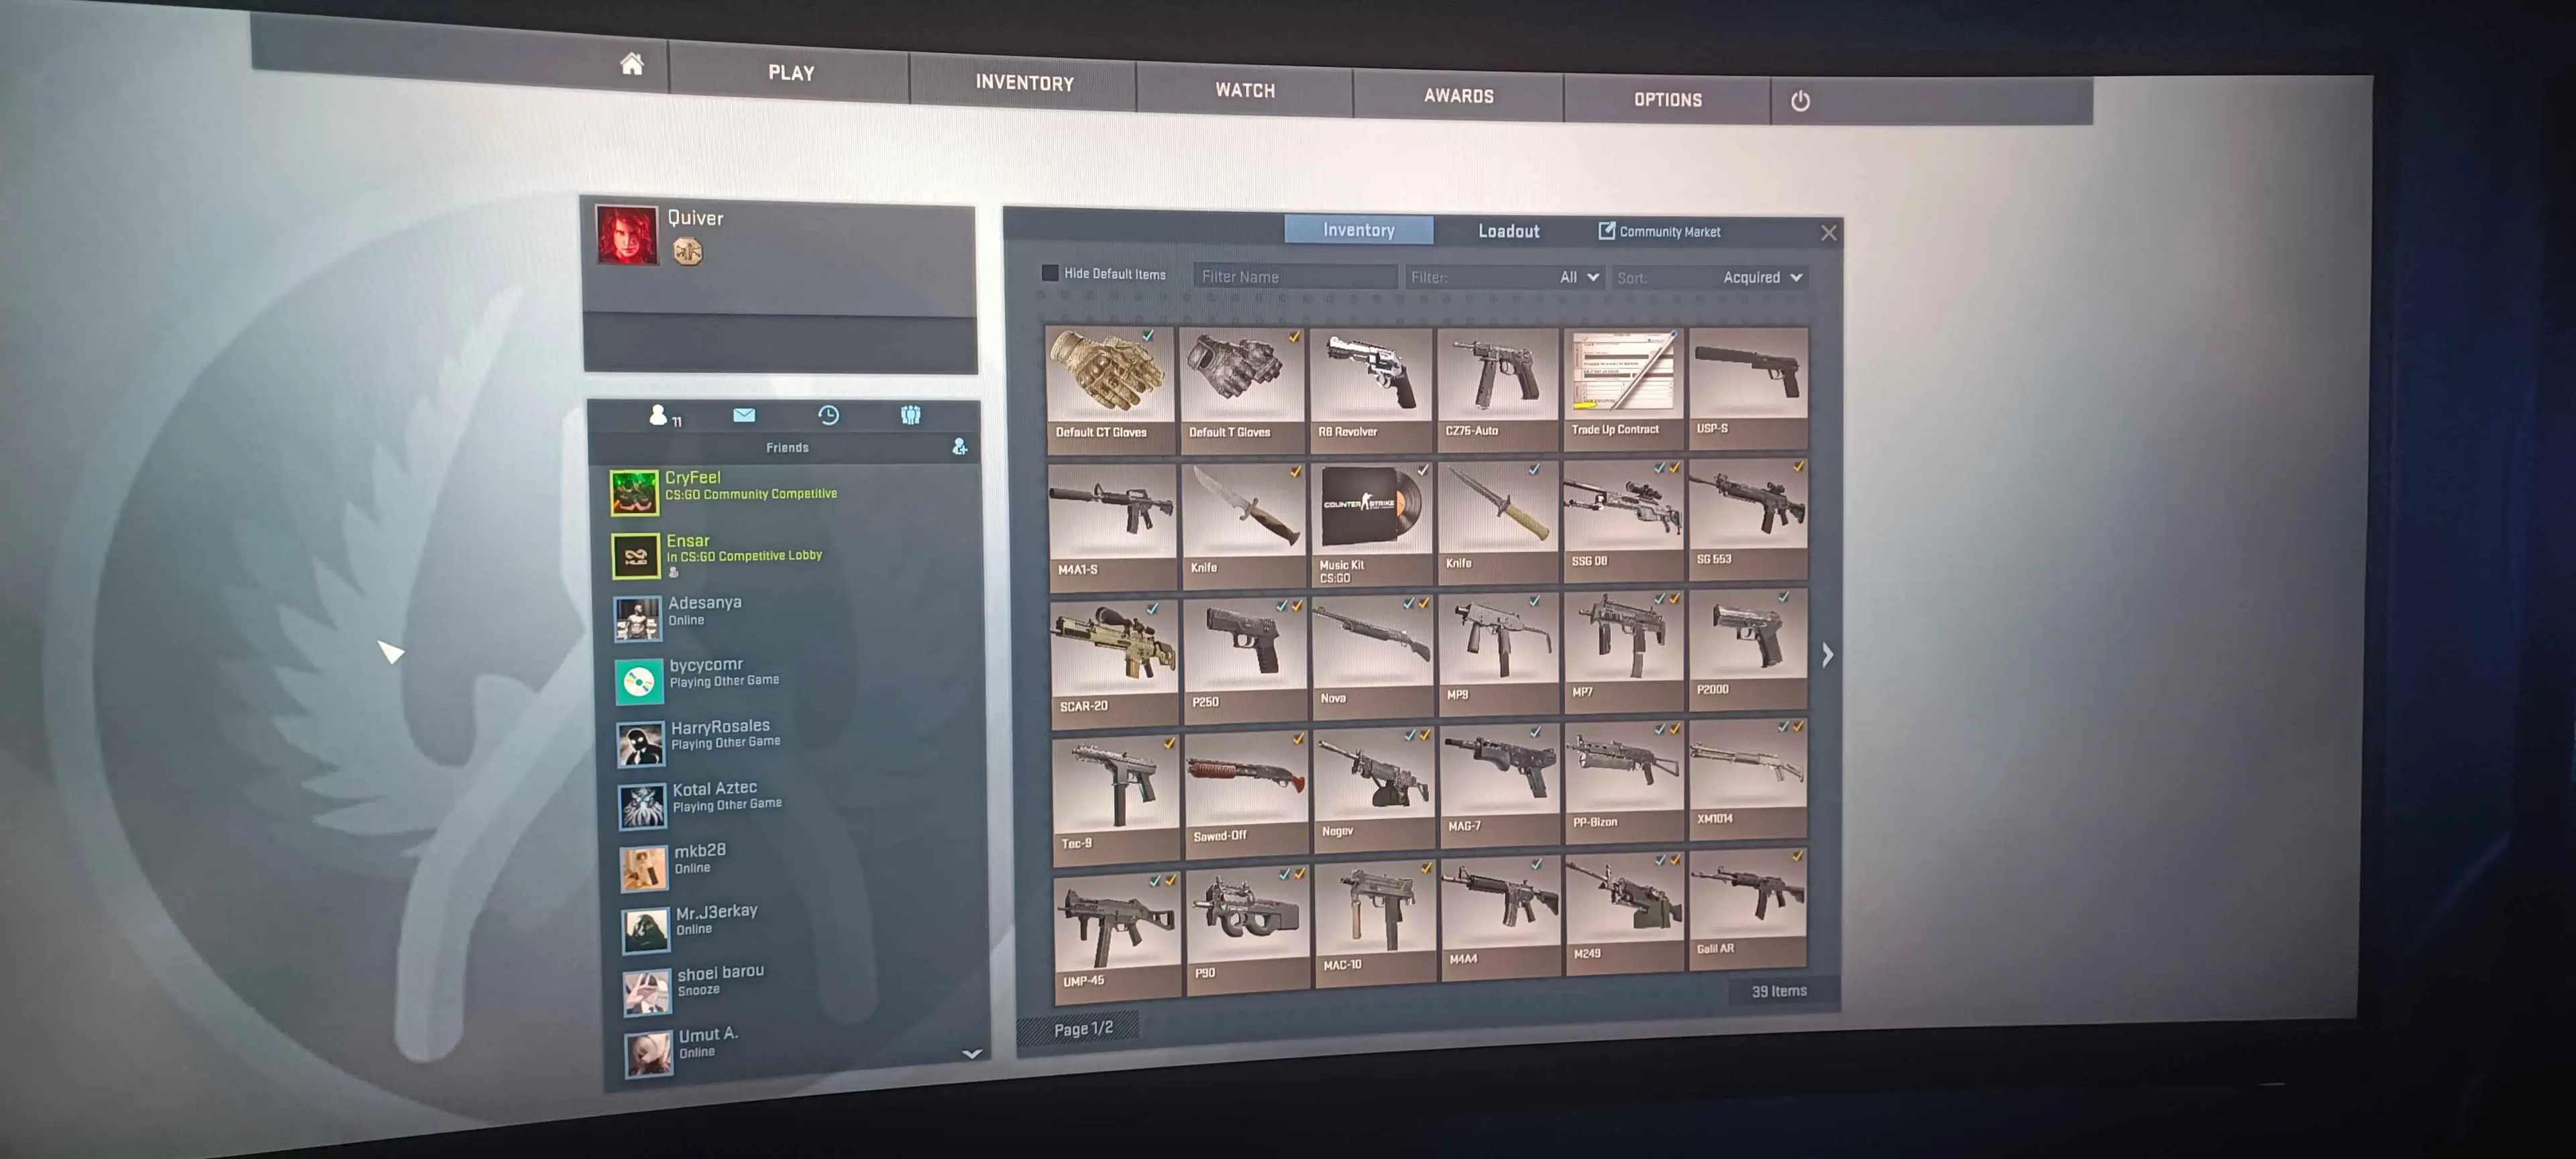2576x1159 pixels.
Task: Toggle Hide Default Items checkbox
Action: pos(1050,273)
